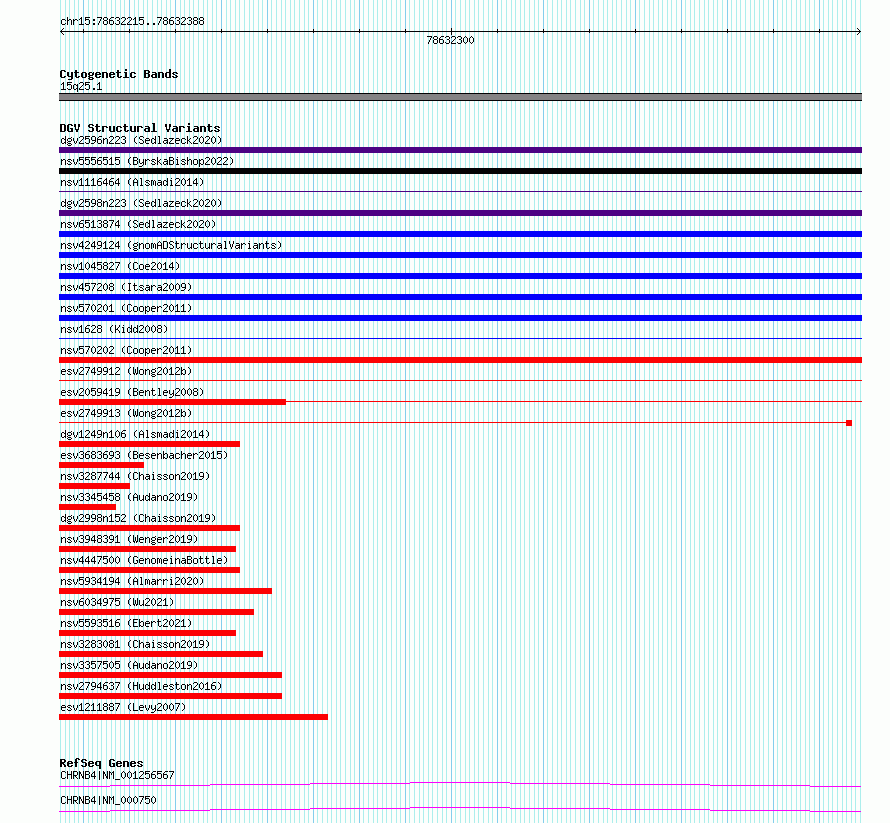Click the esv1211887 (Levy2007) label
This screenshot has width=890, height=823.
click(x=123, y=707)
